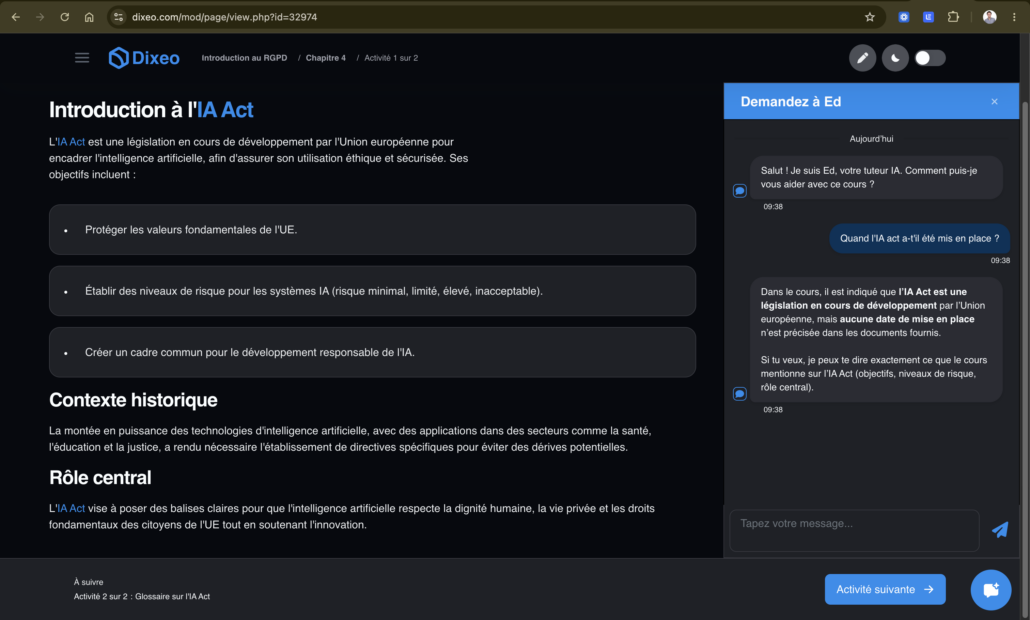Click the Dixeo logo

pyautogui.click(x=144, y=58)
